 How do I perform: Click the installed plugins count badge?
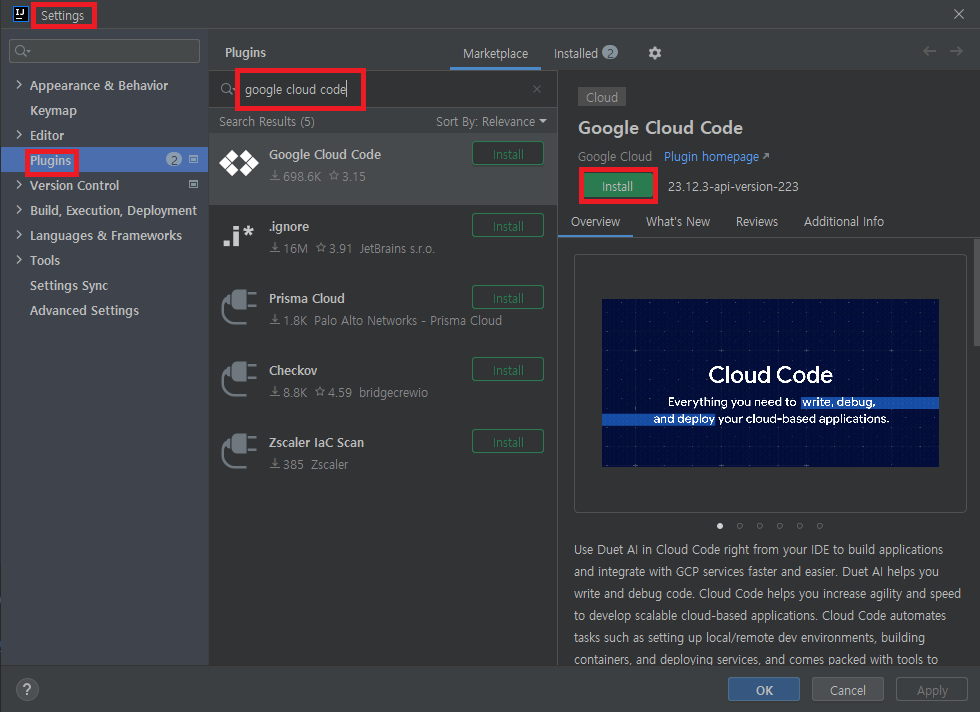pos(610,53)
